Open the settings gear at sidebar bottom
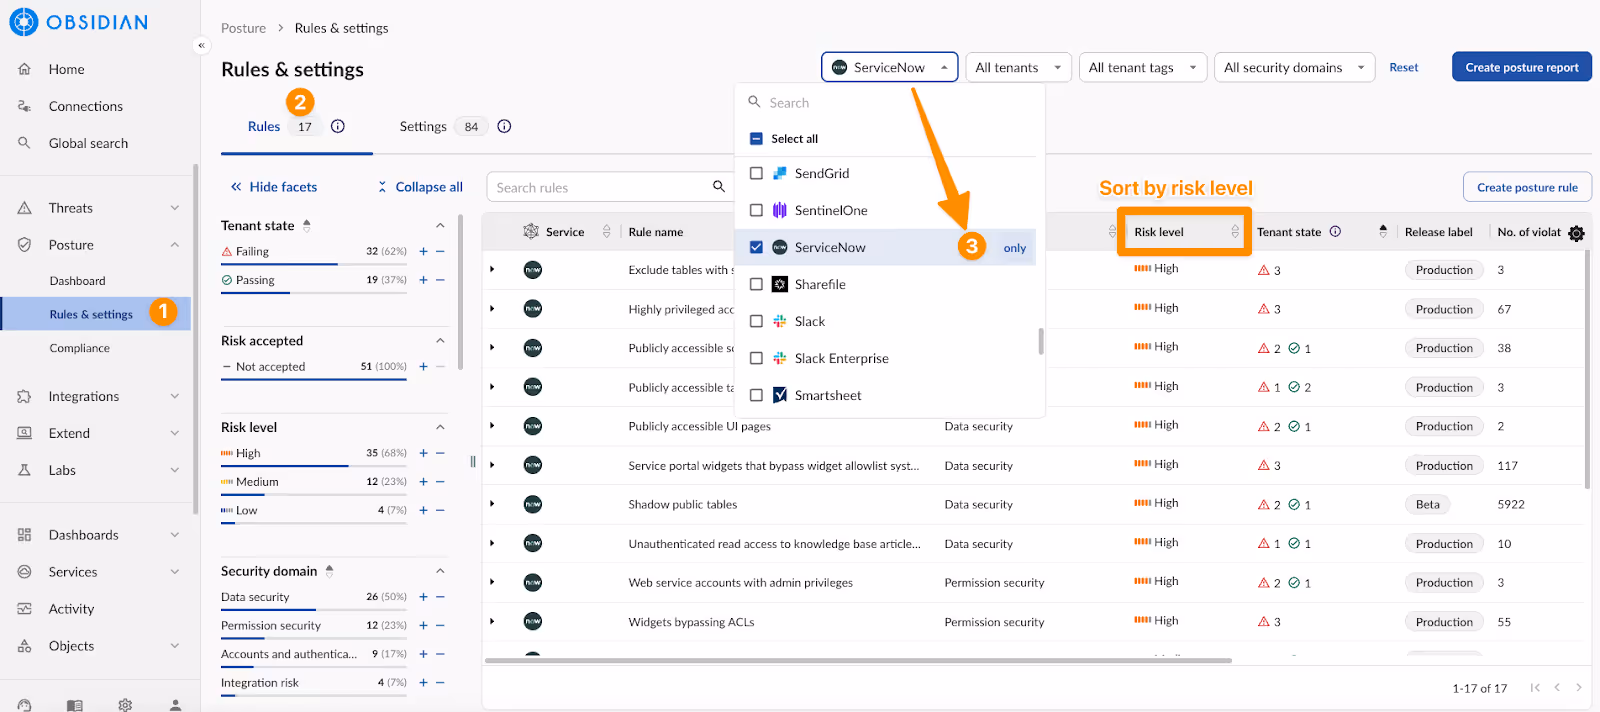The width and height of the screenshot is (1600, 712). coord(125,705)
